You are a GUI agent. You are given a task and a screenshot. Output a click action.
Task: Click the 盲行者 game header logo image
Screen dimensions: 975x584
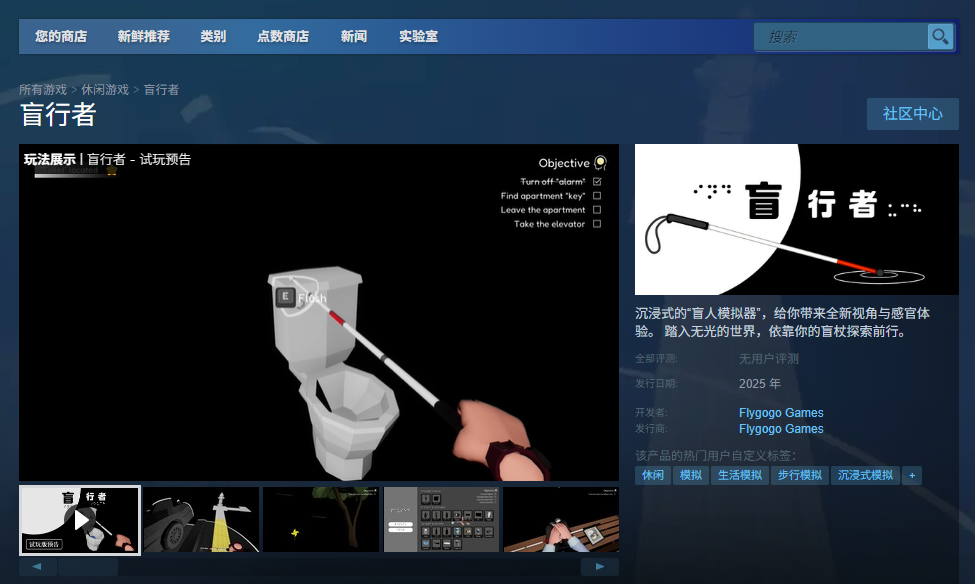(x=796, y=220)
